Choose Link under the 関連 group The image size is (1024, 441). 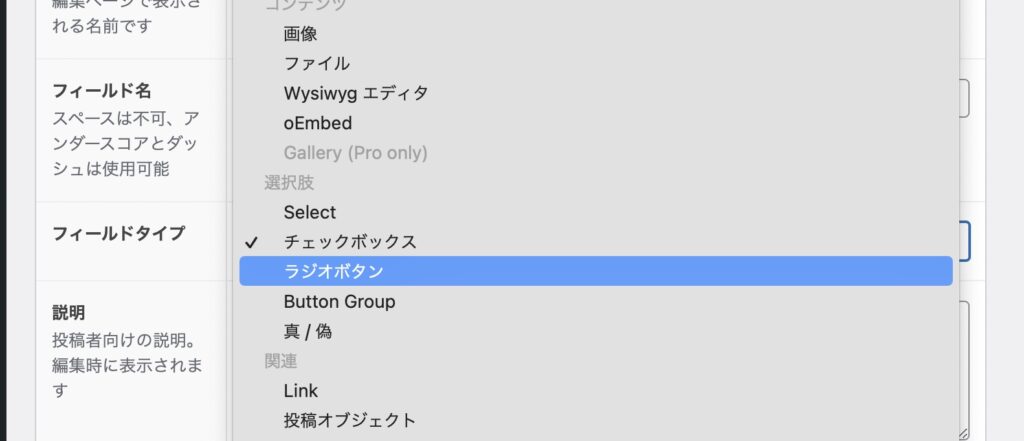(300, 390)
